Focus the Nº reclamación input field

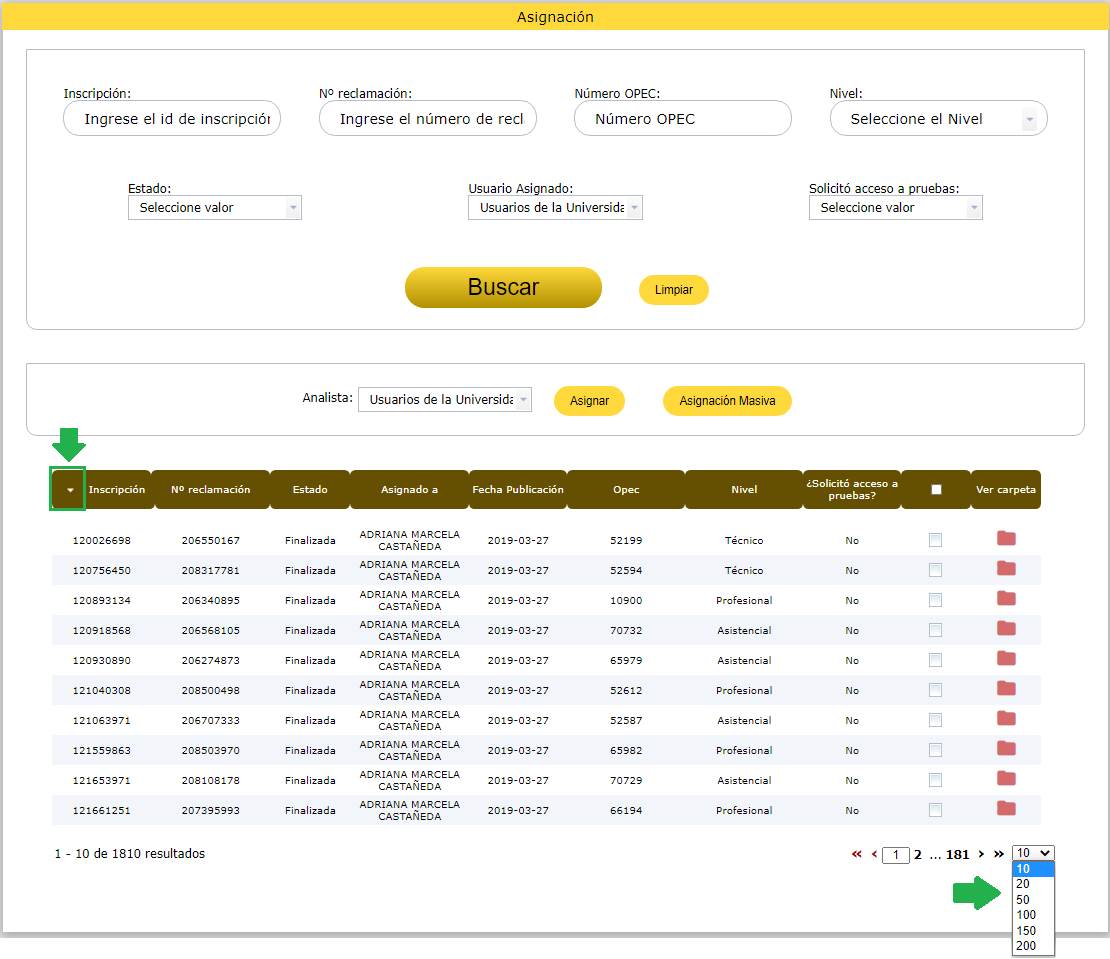pos(428,118)
